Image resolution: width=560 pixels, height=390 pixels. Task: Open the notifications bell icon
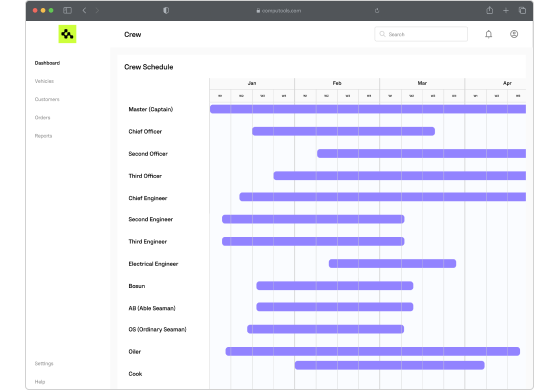point(488,34)
